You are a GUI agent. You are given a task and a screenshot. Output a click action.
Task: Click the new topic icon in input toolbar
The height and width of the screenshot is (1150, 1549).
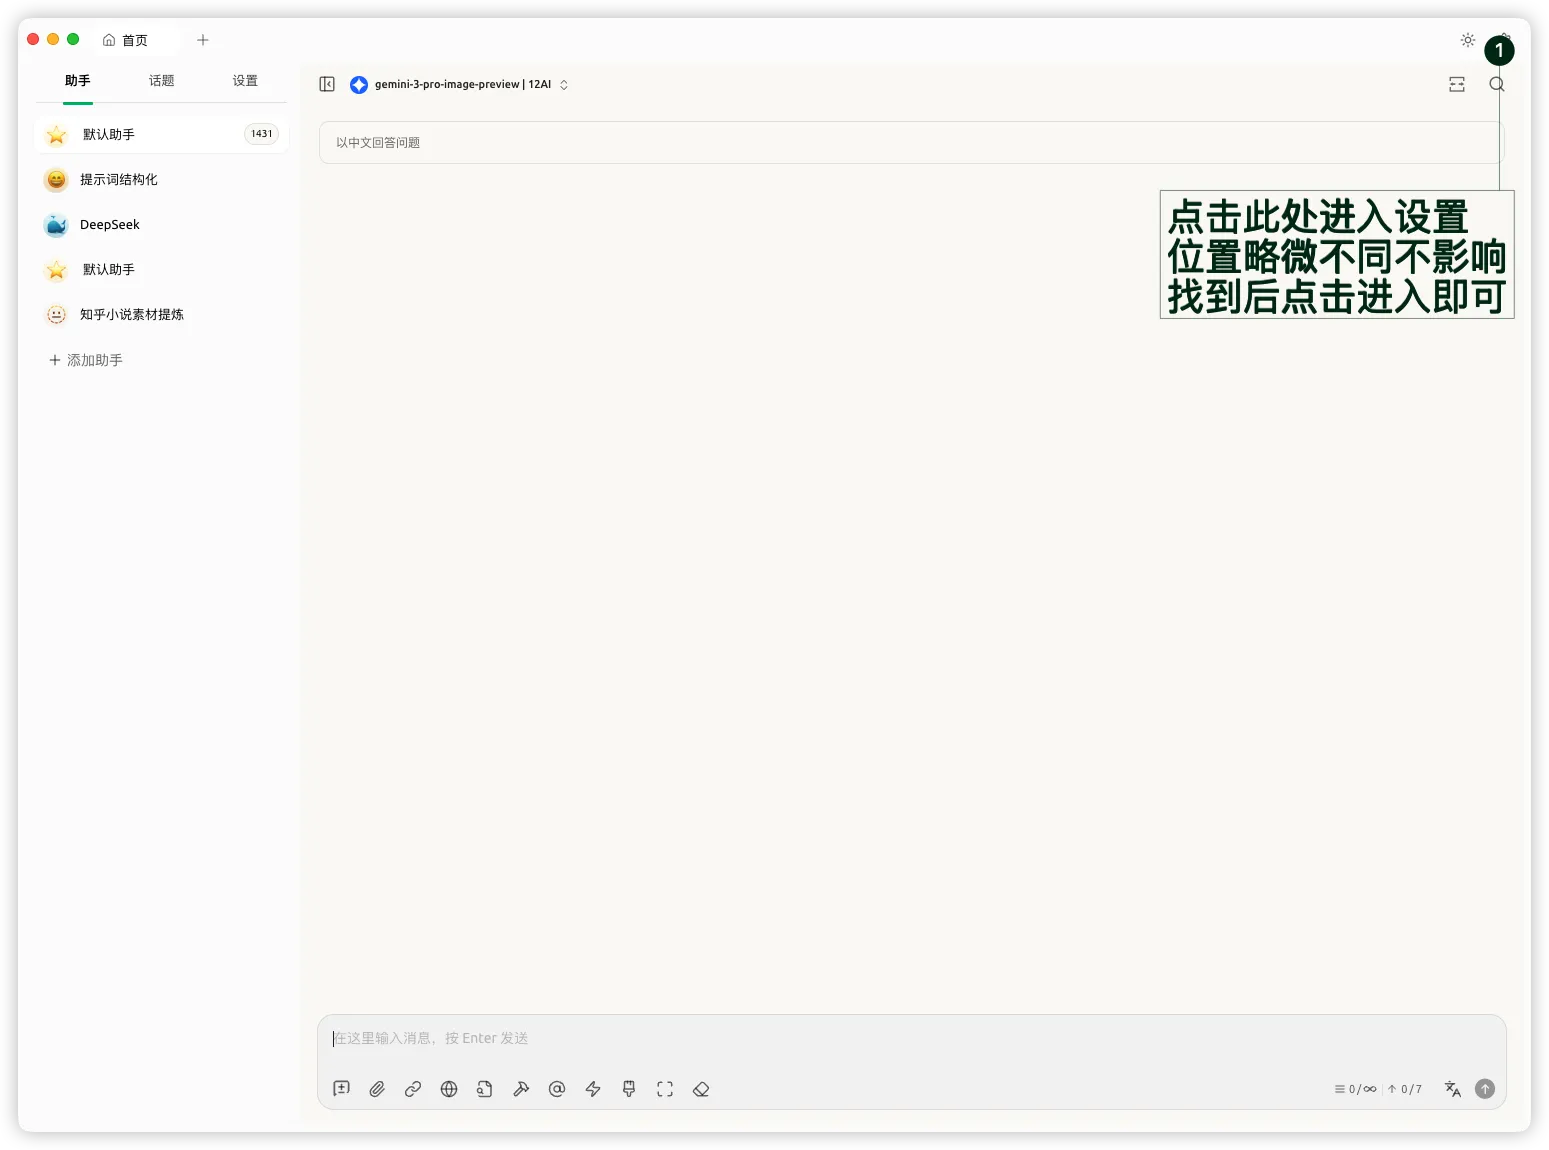(x=342, y=1089)
